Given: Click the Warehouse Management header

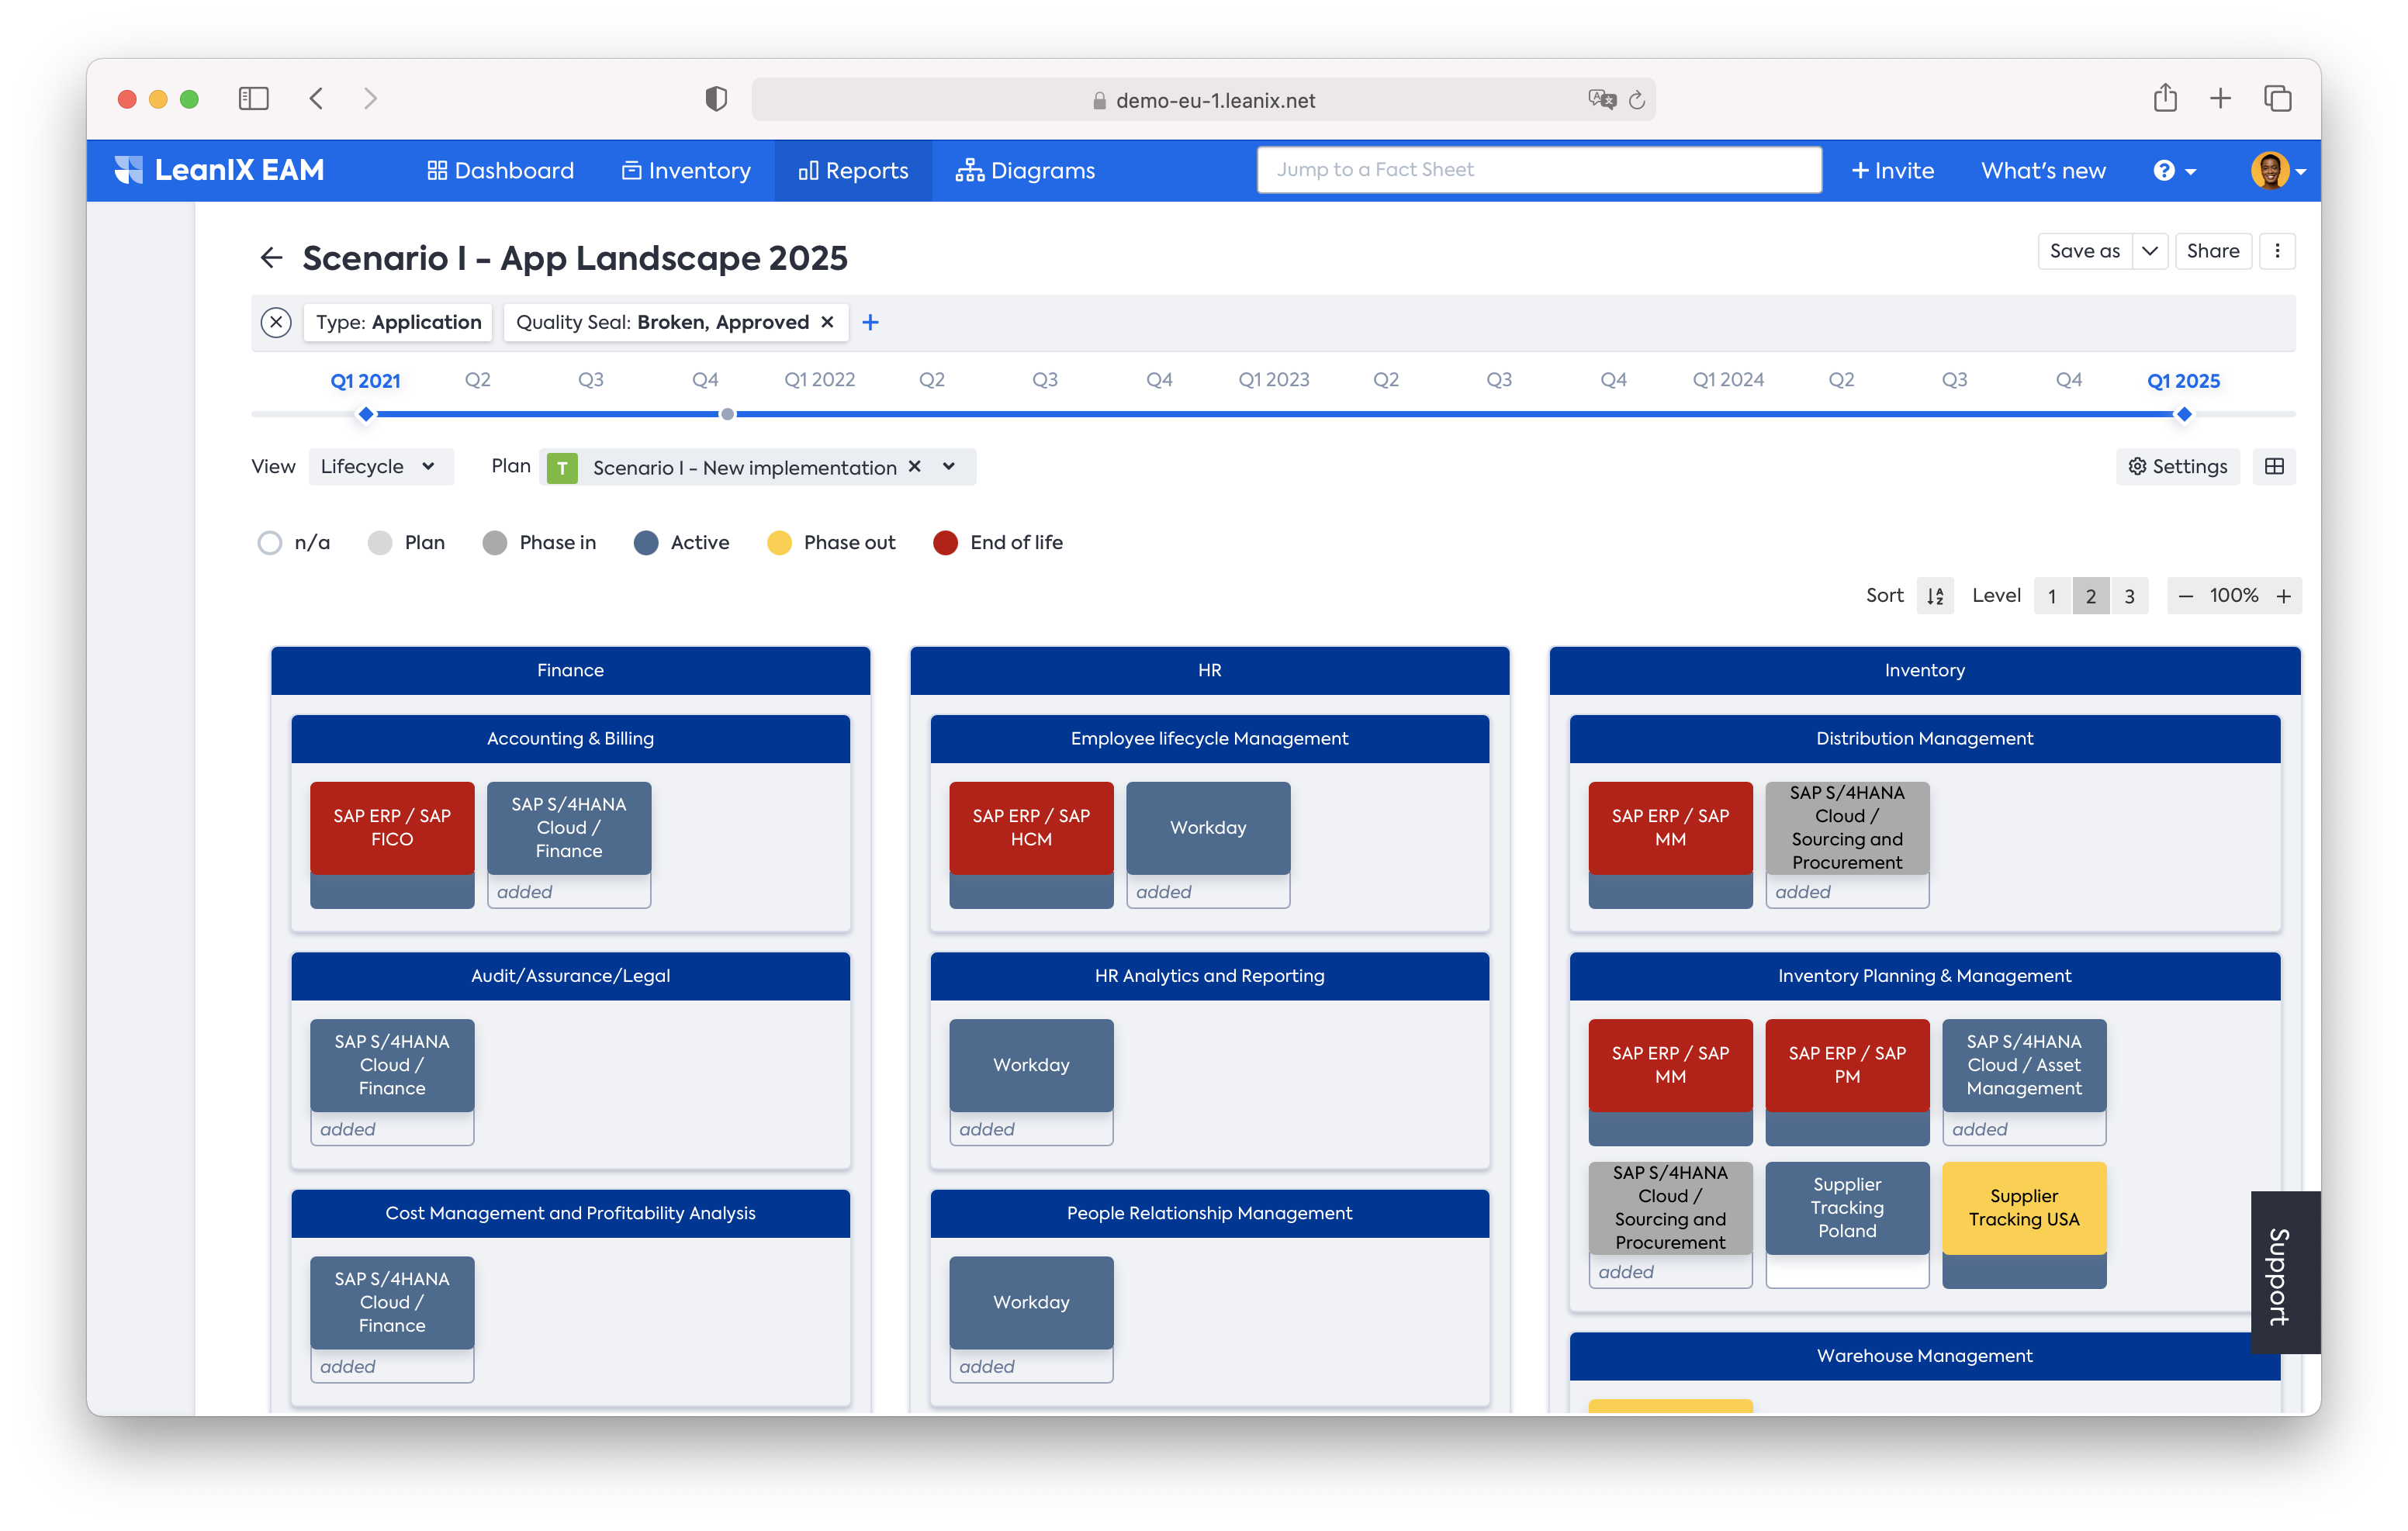Looking at the screenshot, I should (x=1924, y=1355).
